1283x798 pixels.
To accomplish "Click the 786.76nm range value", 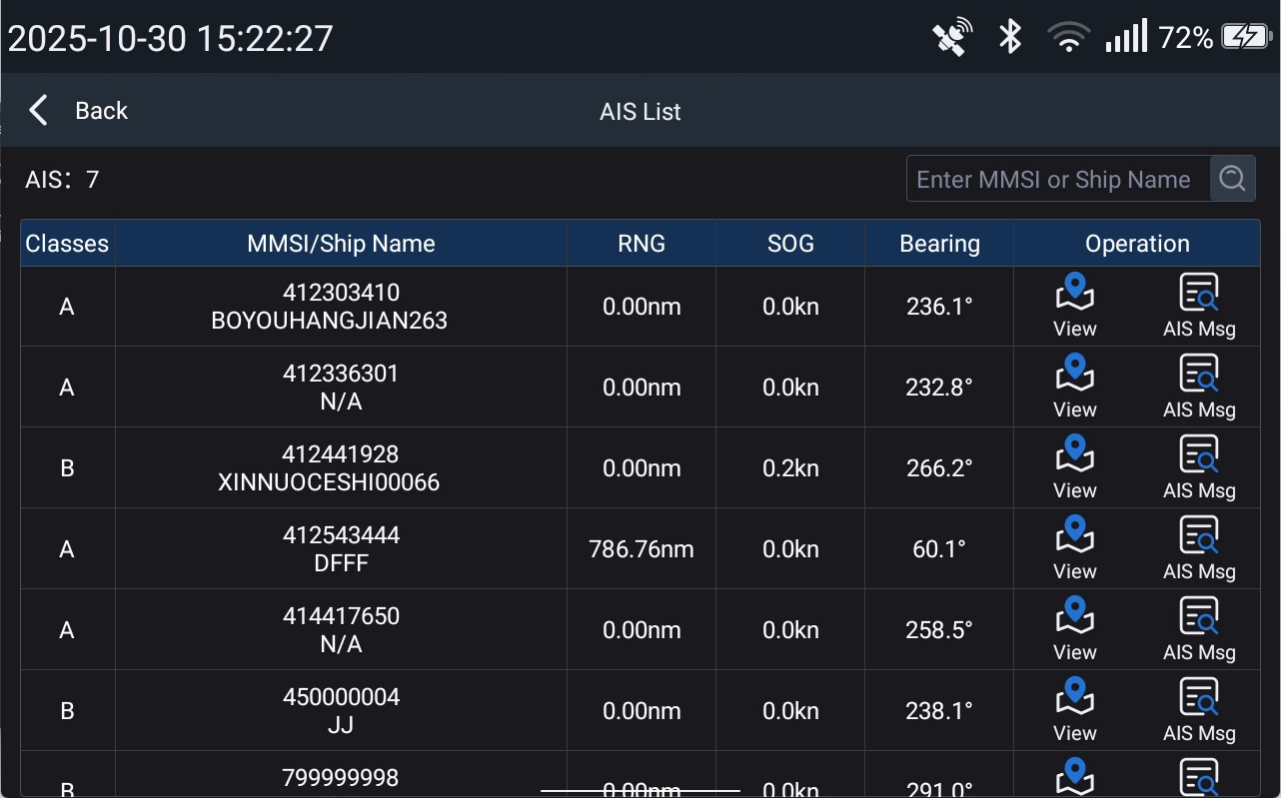I will point(641,549).
